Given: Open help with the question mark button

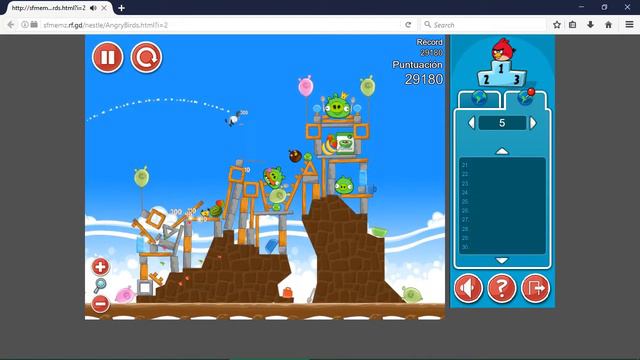Looking at the screenshot, I should pyautogui.click(x=502, y=288).
